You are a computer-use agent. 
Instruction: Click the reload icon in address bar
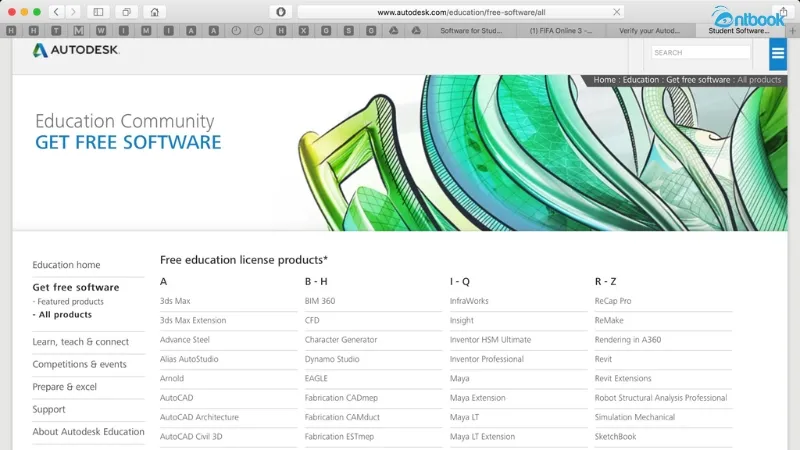point(617,12)
